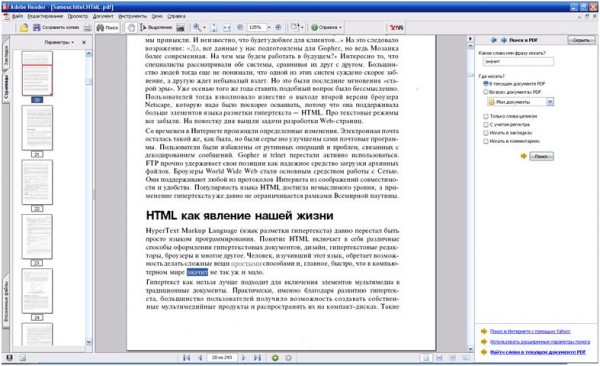This screenshot has height=366, width=600.
Task: Open the File menu
Action: [17, 16]
